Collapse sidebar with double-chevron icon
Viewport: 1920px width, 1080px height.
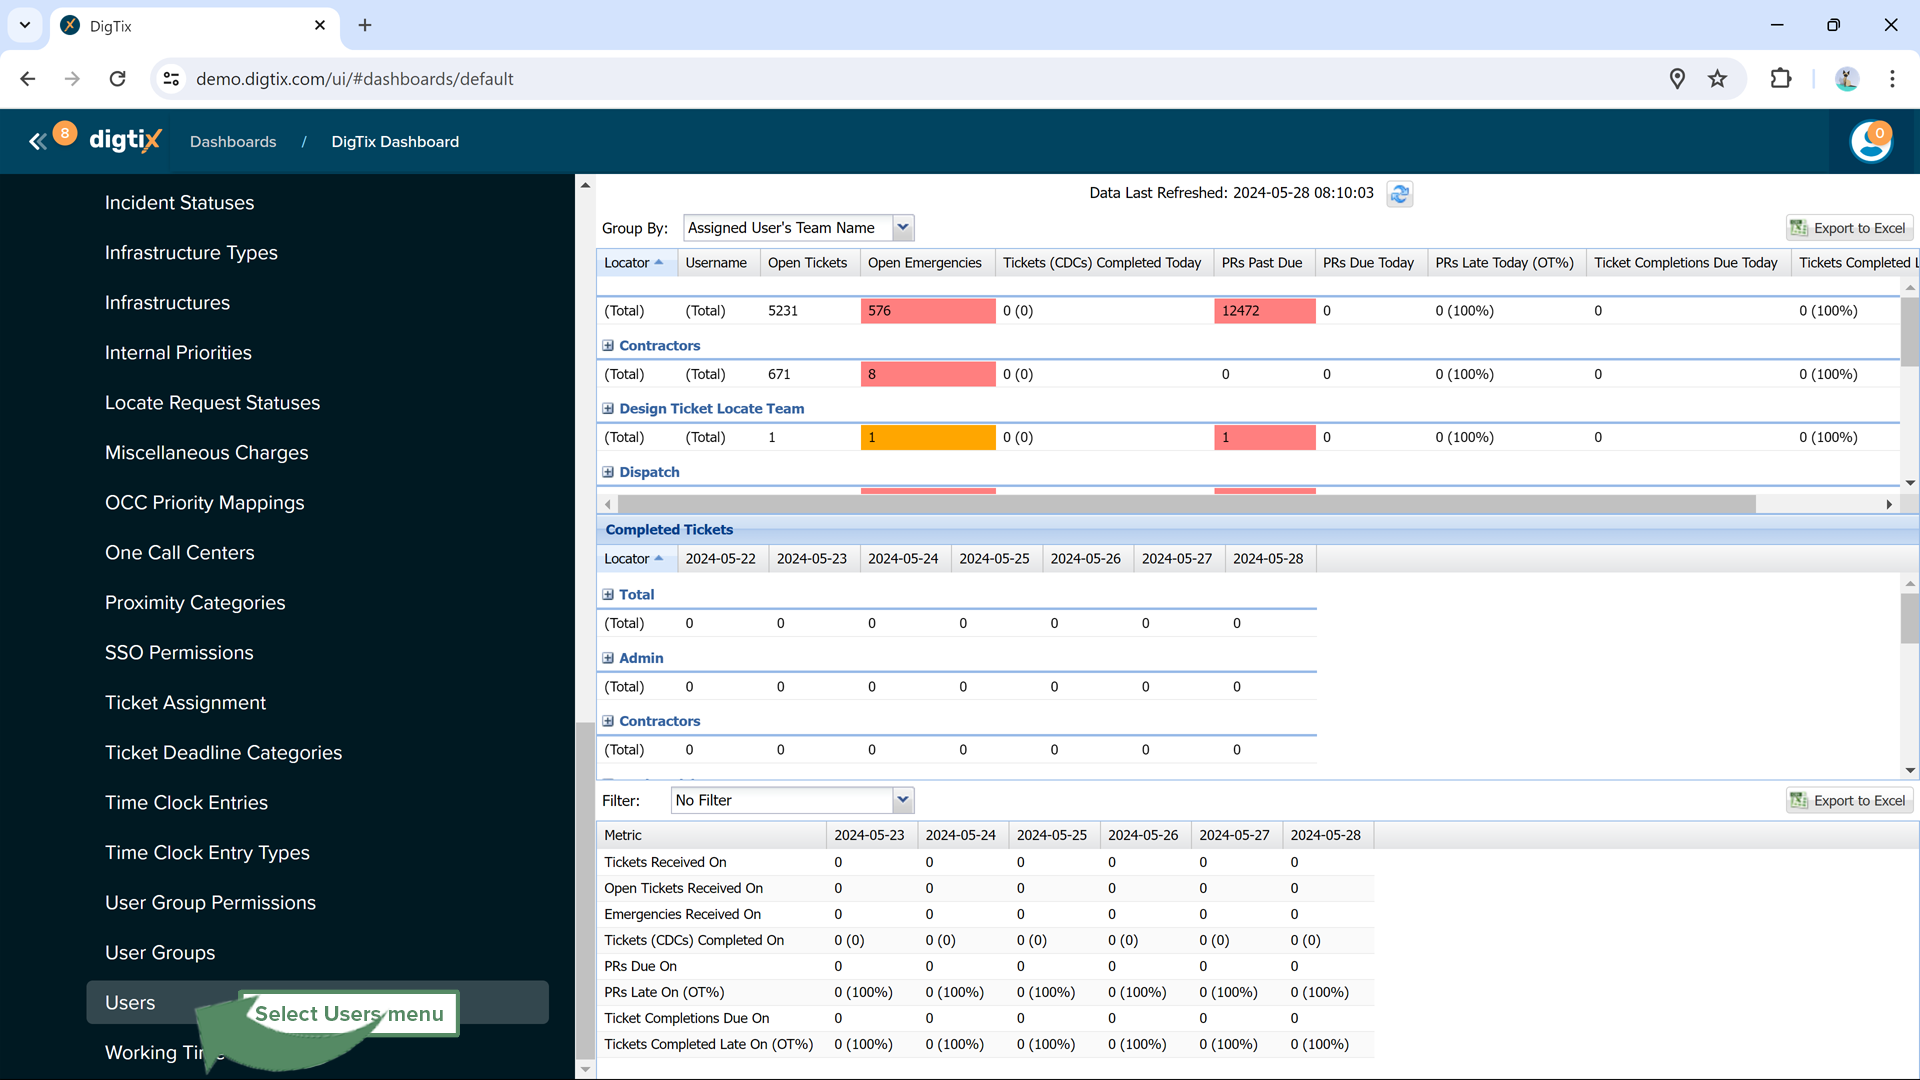tap(38, 142)
